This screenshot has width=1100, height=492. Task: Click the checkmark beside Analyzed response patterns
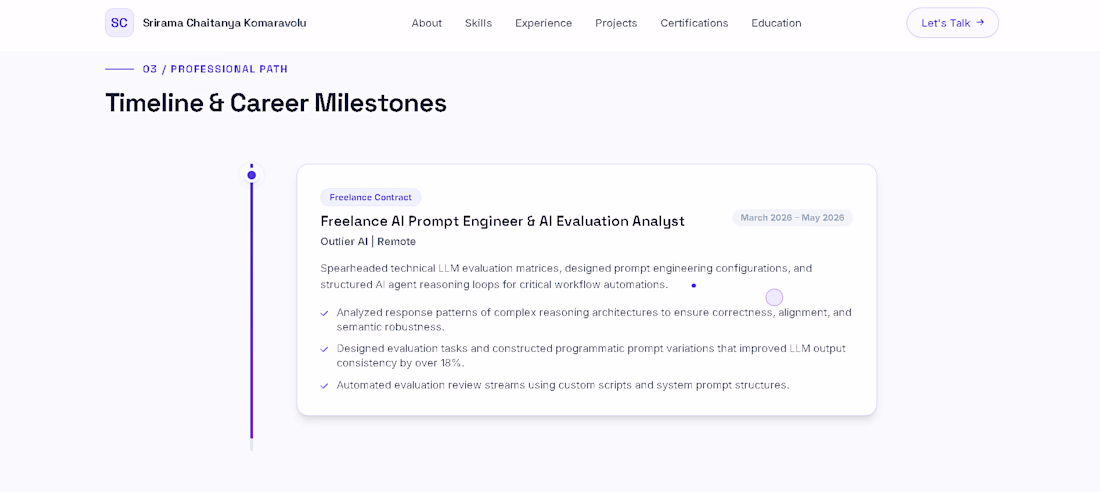tap(324, 313)
